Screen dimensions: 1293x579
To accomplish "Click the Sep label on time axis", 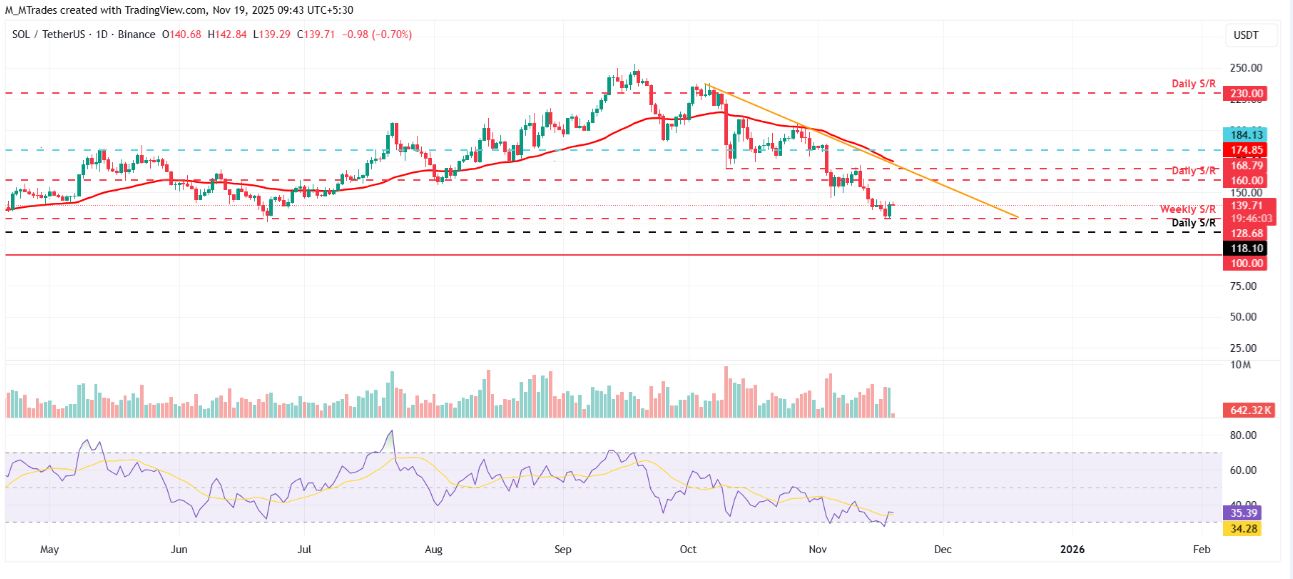I will (561, 549).
